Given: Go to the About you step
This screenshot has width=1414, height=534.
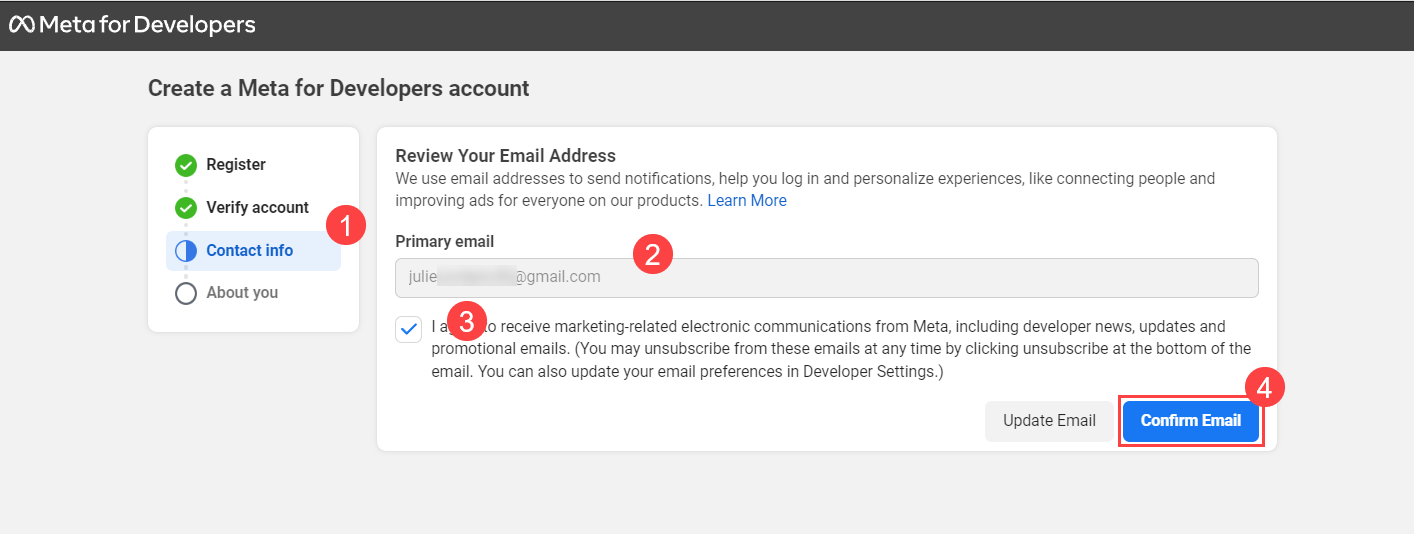Looking at the screenshot, I should click(242, 293).
